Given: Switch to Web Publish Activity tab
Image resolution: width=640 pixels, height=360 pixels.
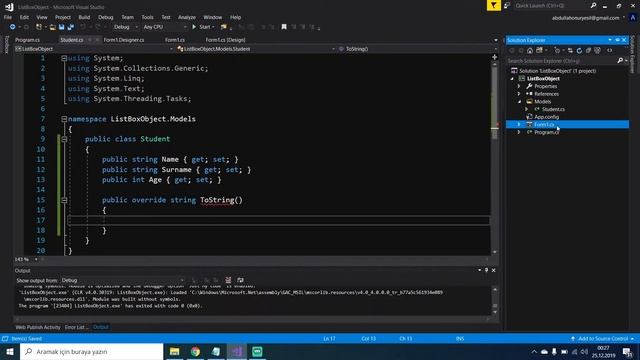Looking at the screenshot, I should click(x=38, y=327).
